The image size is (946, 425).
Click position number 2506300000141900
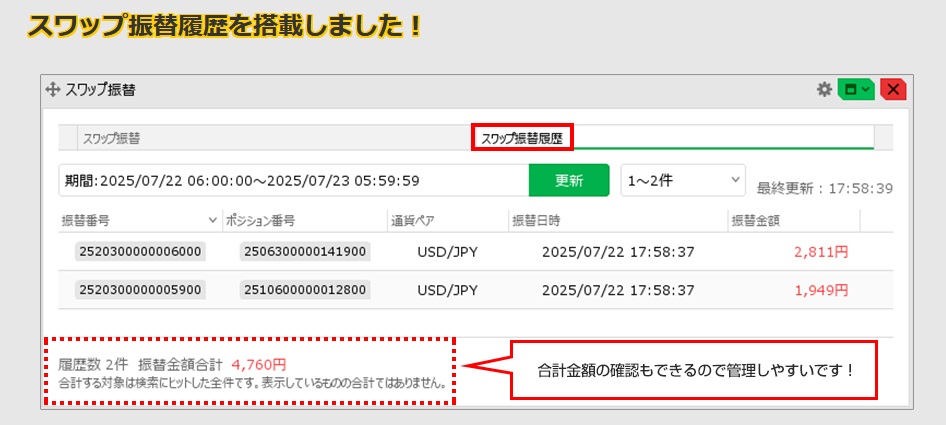click(305, 252)
